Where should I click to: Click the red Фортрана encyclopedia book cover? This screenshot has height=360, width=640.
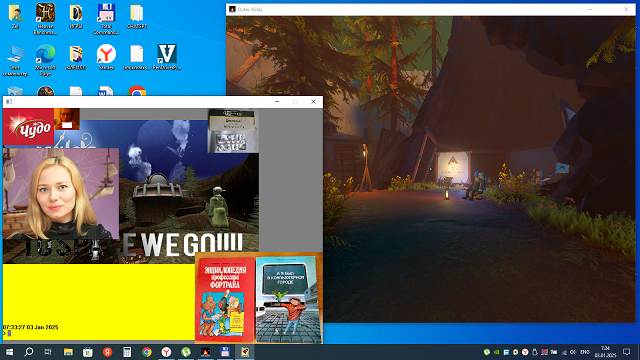pos(225,299)
